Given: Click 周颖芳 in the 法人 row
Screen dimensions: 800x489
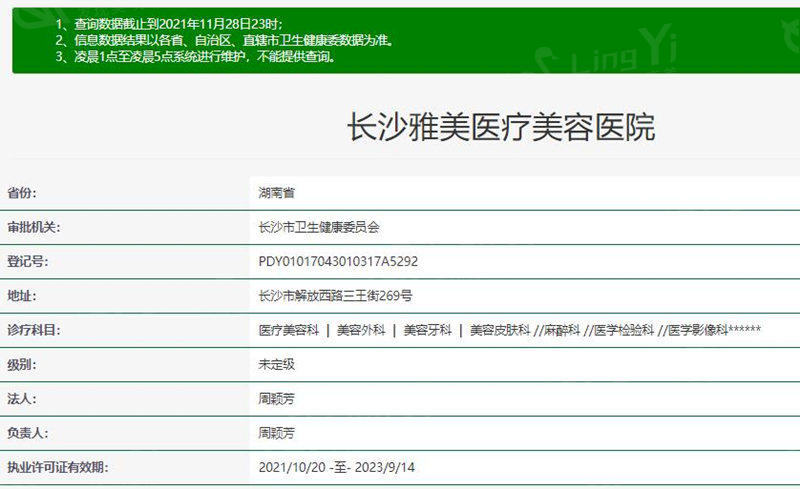Looking at the screenshot, I should click(x=277, y=399).
